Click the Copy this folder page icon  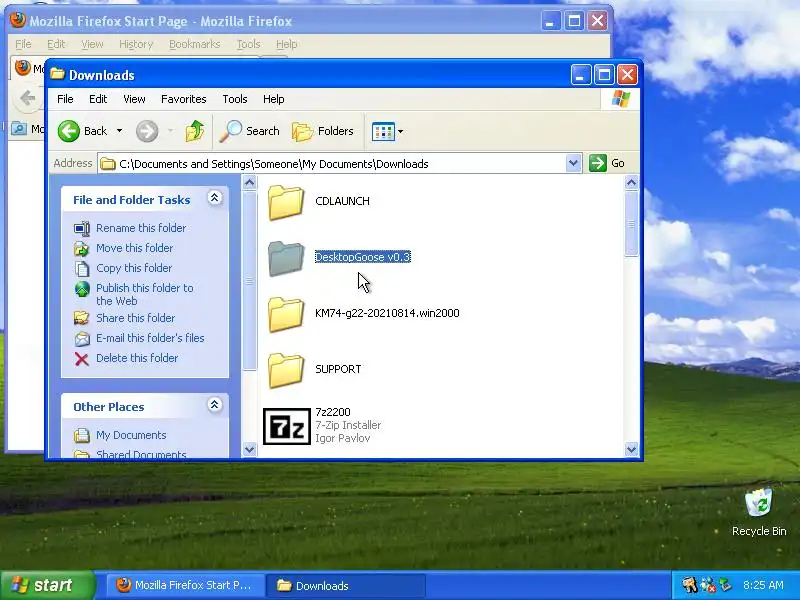pyautogui.click(x=82, y=268)
